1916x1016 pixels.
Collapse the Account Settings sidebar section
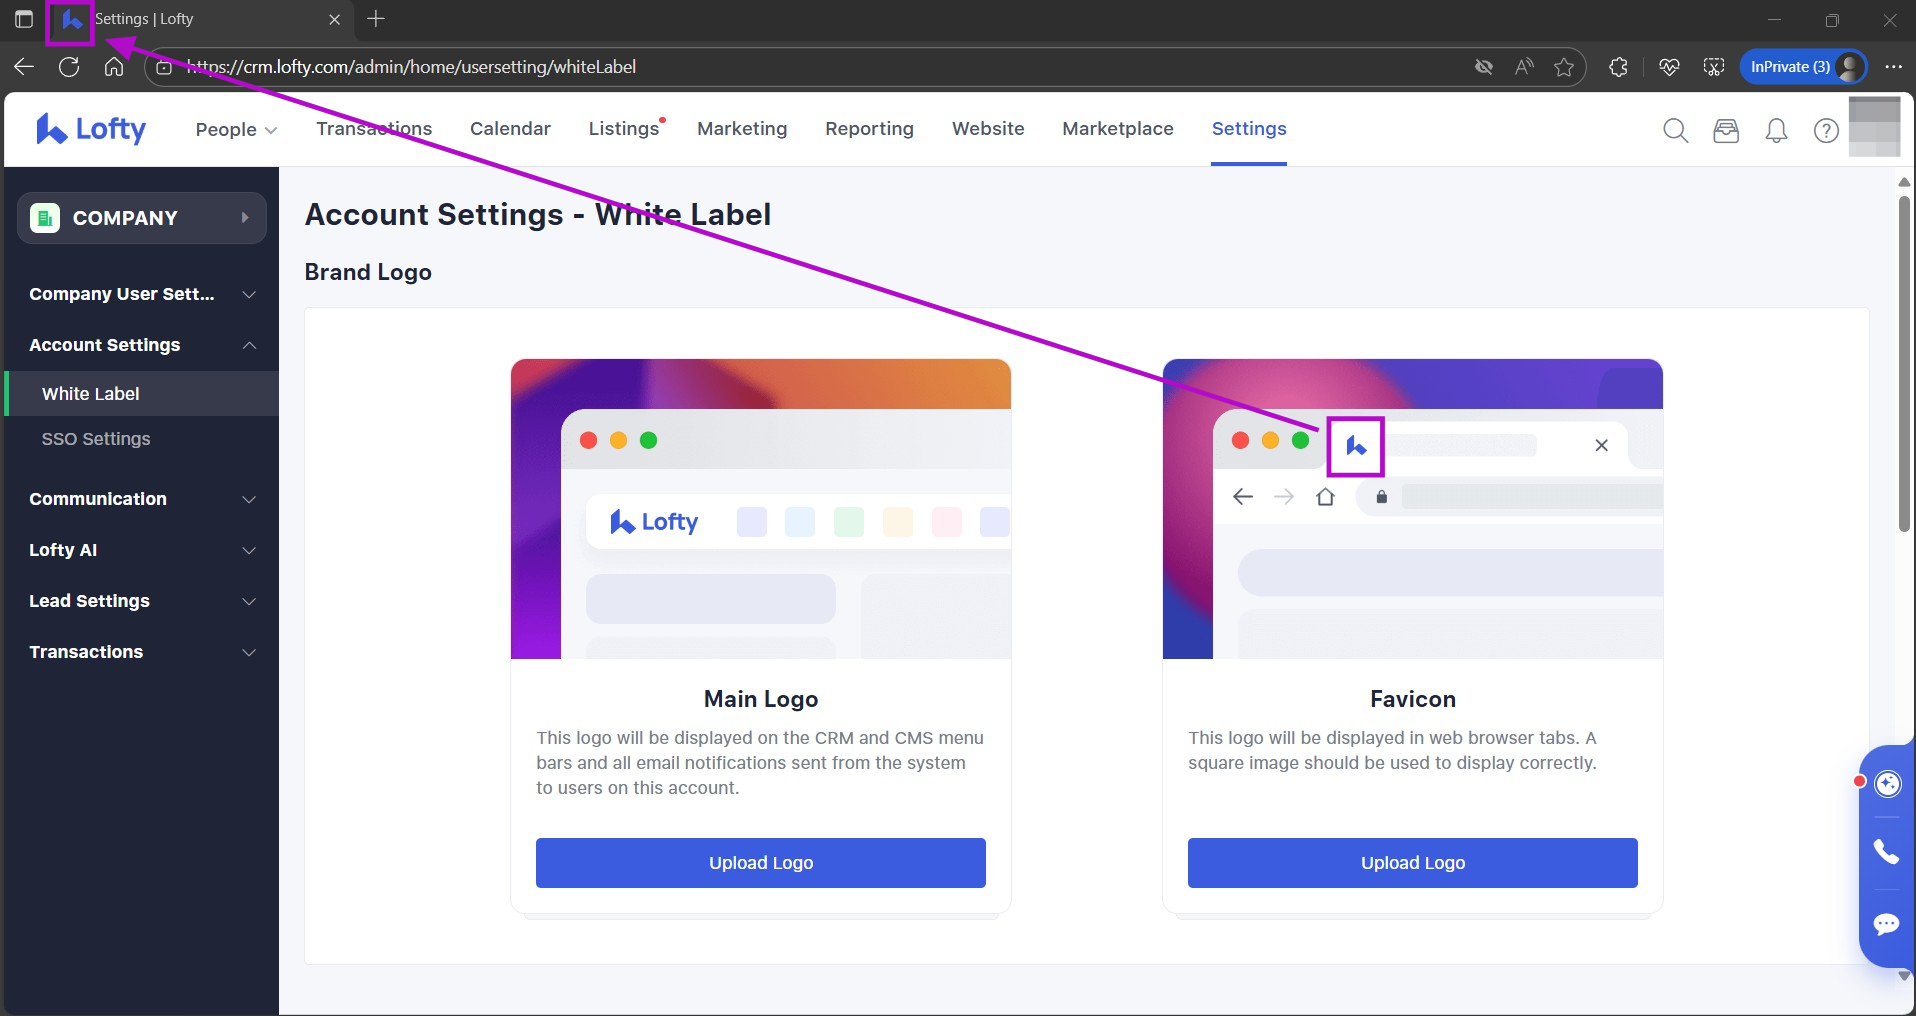click(141, 345)
